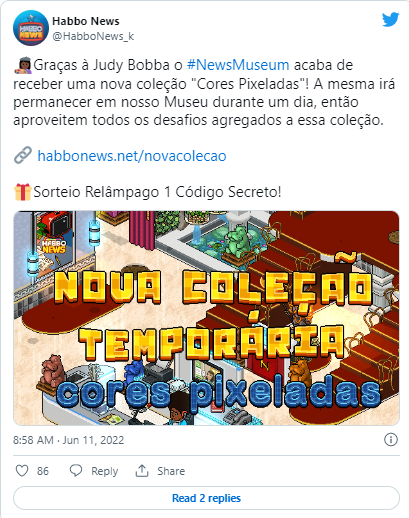The image size is (409, 518).
Task: Click the Twitter bird logo
Action: (390, 20)
